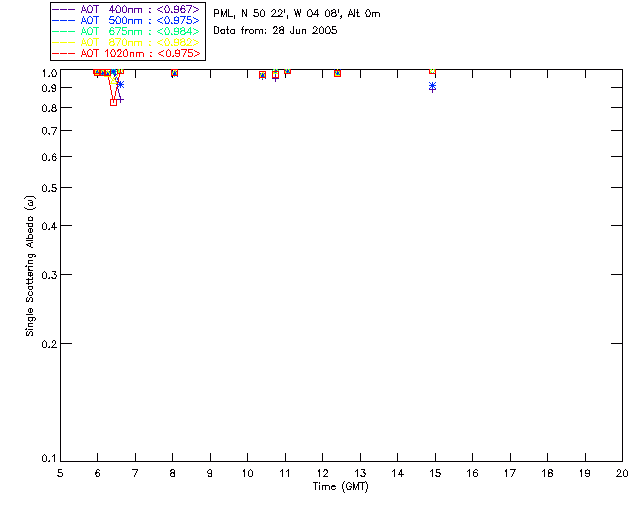Viewport: 640px width, 512px height.
Task: Click the blue asterisk marker at time 15
Action: [433, 85]
